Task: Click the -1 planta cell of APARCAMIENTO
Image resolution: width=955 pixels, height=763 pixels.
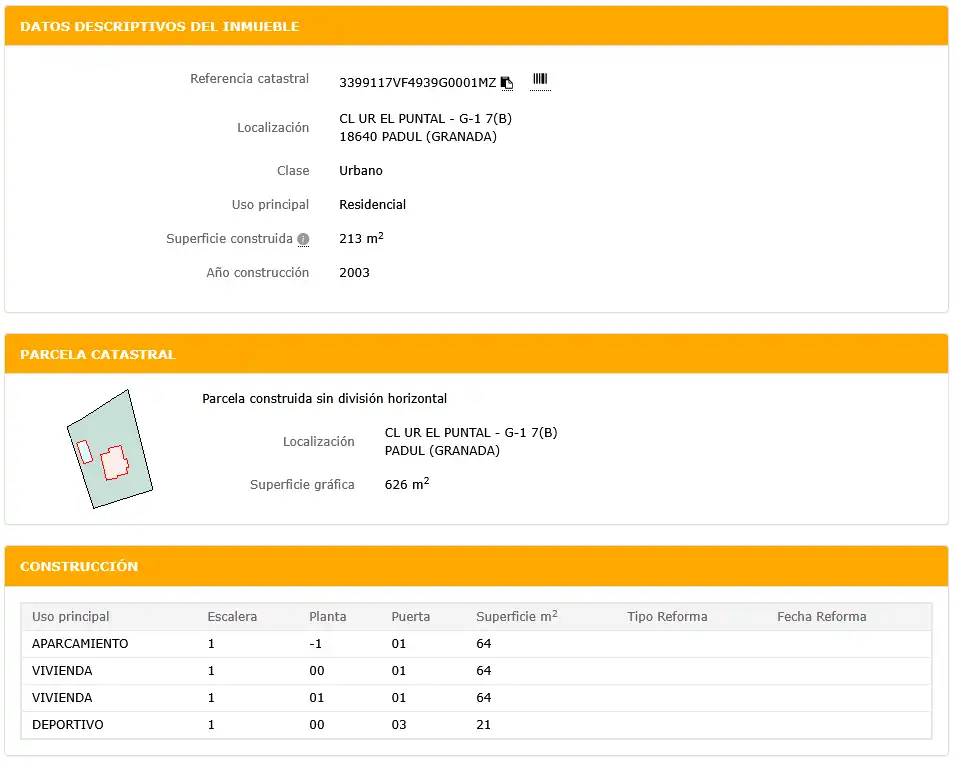Action: (x=315, y=644)
